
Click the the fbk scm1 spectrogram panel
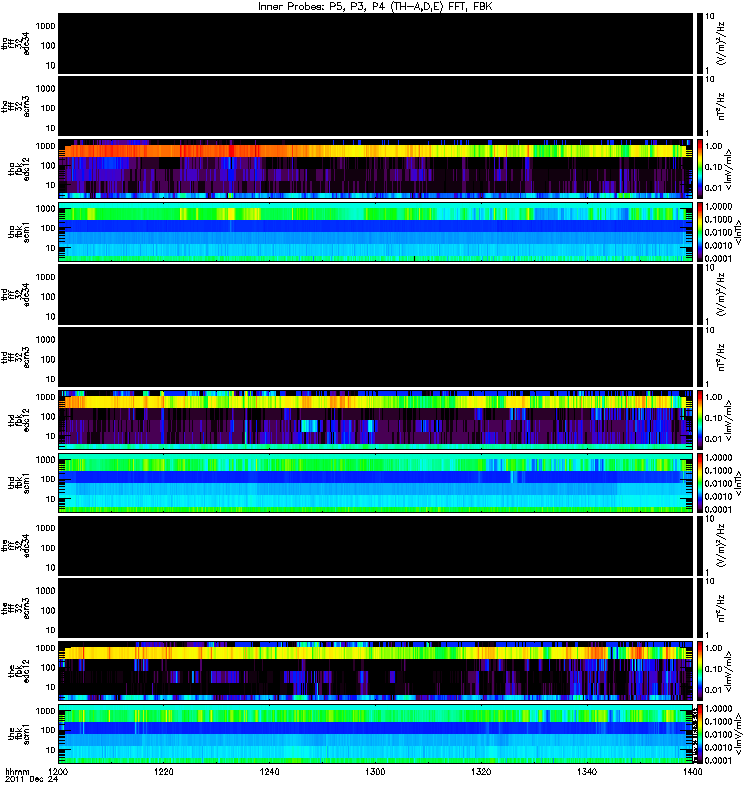376,734
